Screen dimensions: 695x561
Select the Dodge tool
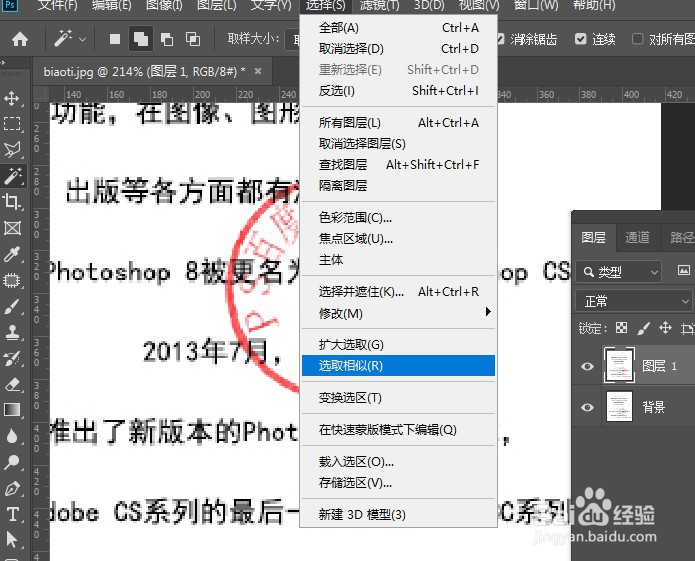[x=12, y=463]
